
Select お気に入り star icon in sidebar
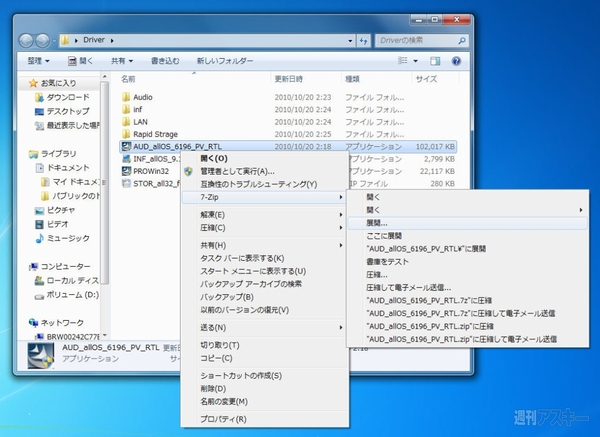pyautogui.click(x=33, y=83)
